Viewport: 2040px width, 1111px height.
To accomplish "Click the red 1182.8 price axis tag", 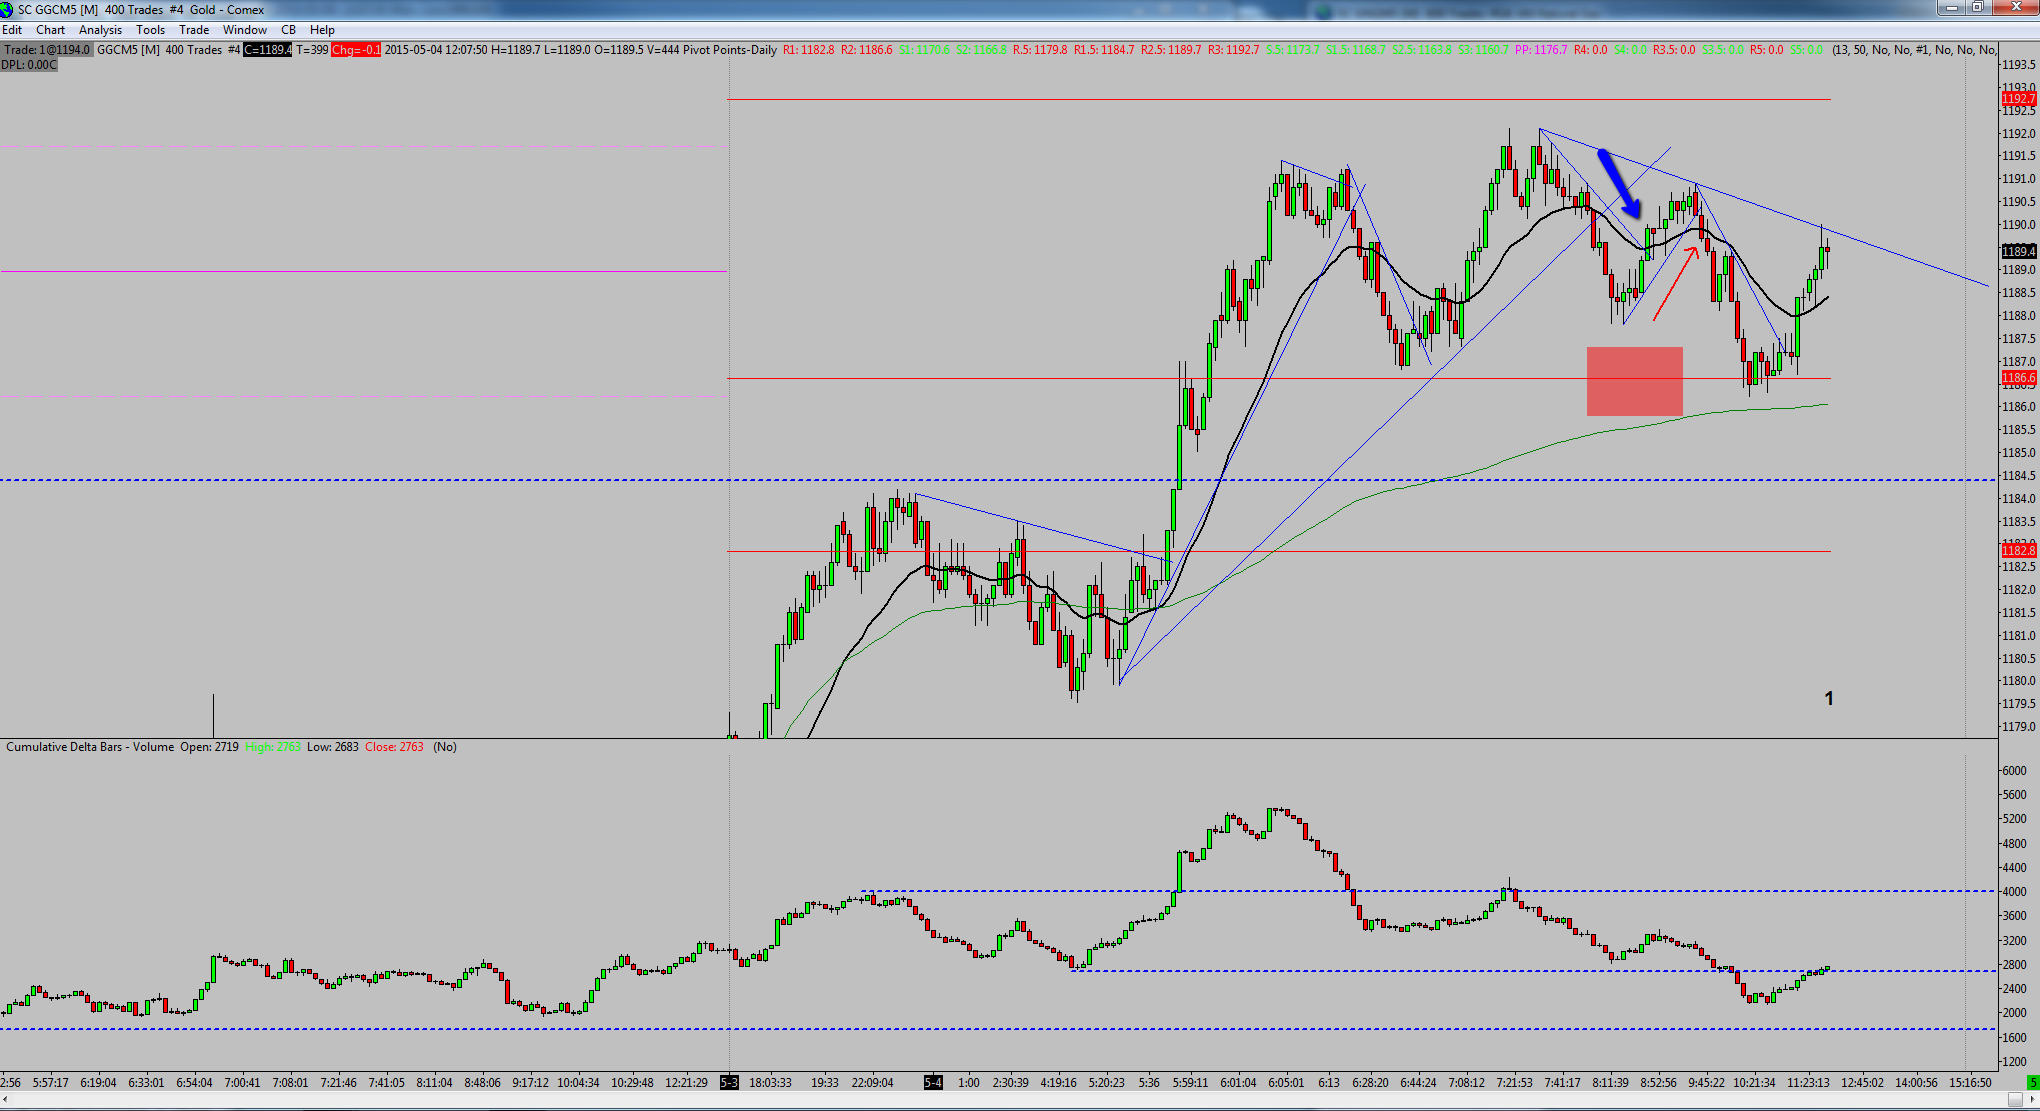I will click(x=2018, y=551).
